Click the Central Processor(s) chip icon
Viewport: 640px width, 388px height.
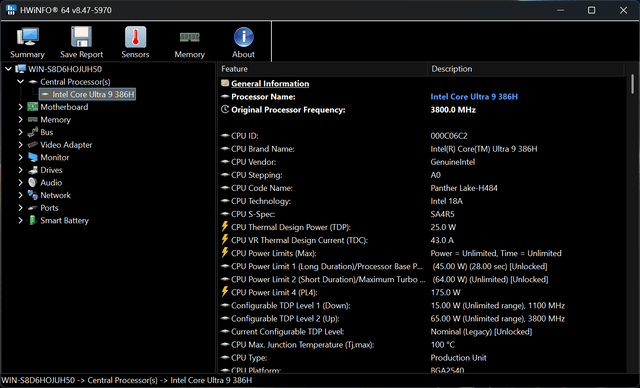tap(33, 82)
